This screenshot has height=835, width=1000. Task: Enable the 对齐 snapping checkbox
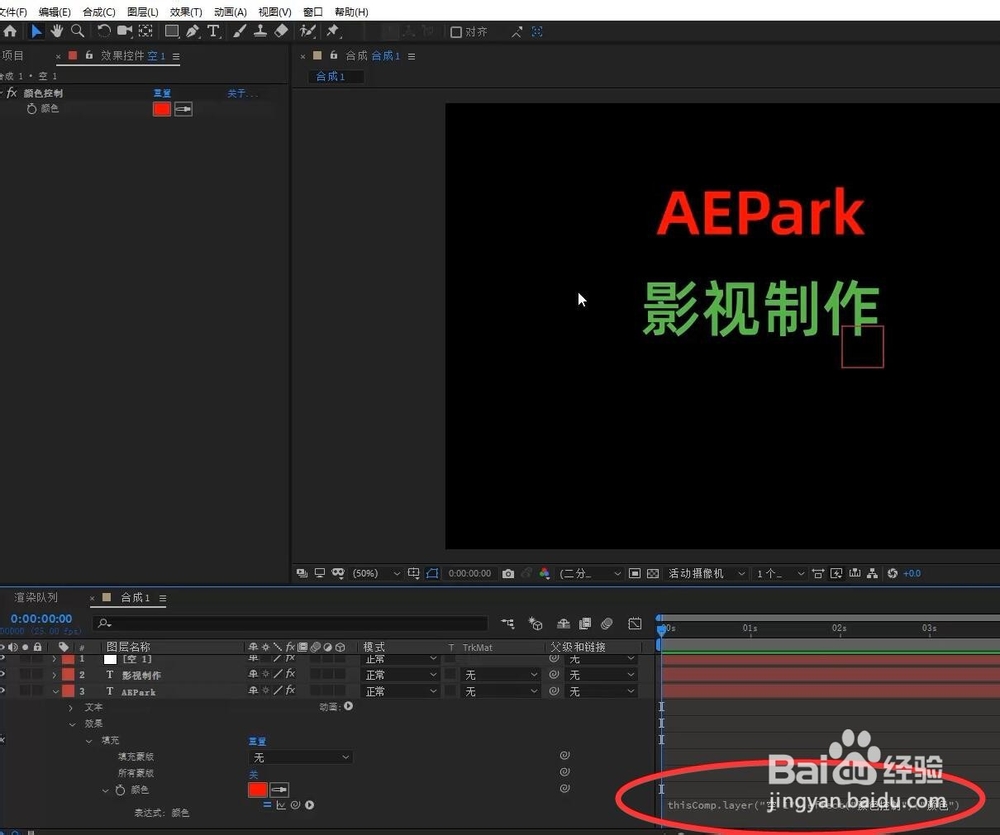point(456,32)
